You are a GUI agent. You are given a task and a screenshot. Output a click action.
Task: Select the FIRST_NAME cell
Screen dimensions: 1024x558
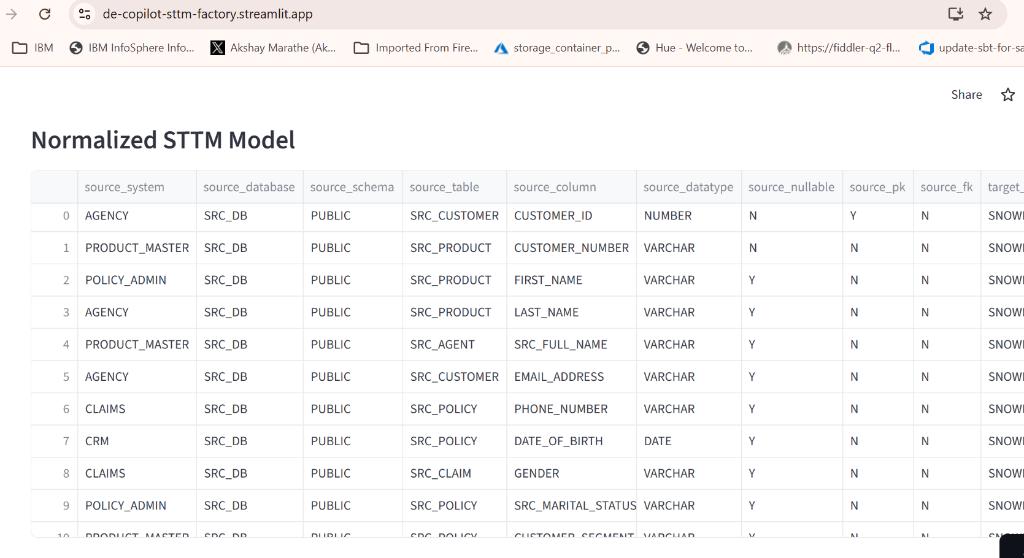(x=571, y=280)
